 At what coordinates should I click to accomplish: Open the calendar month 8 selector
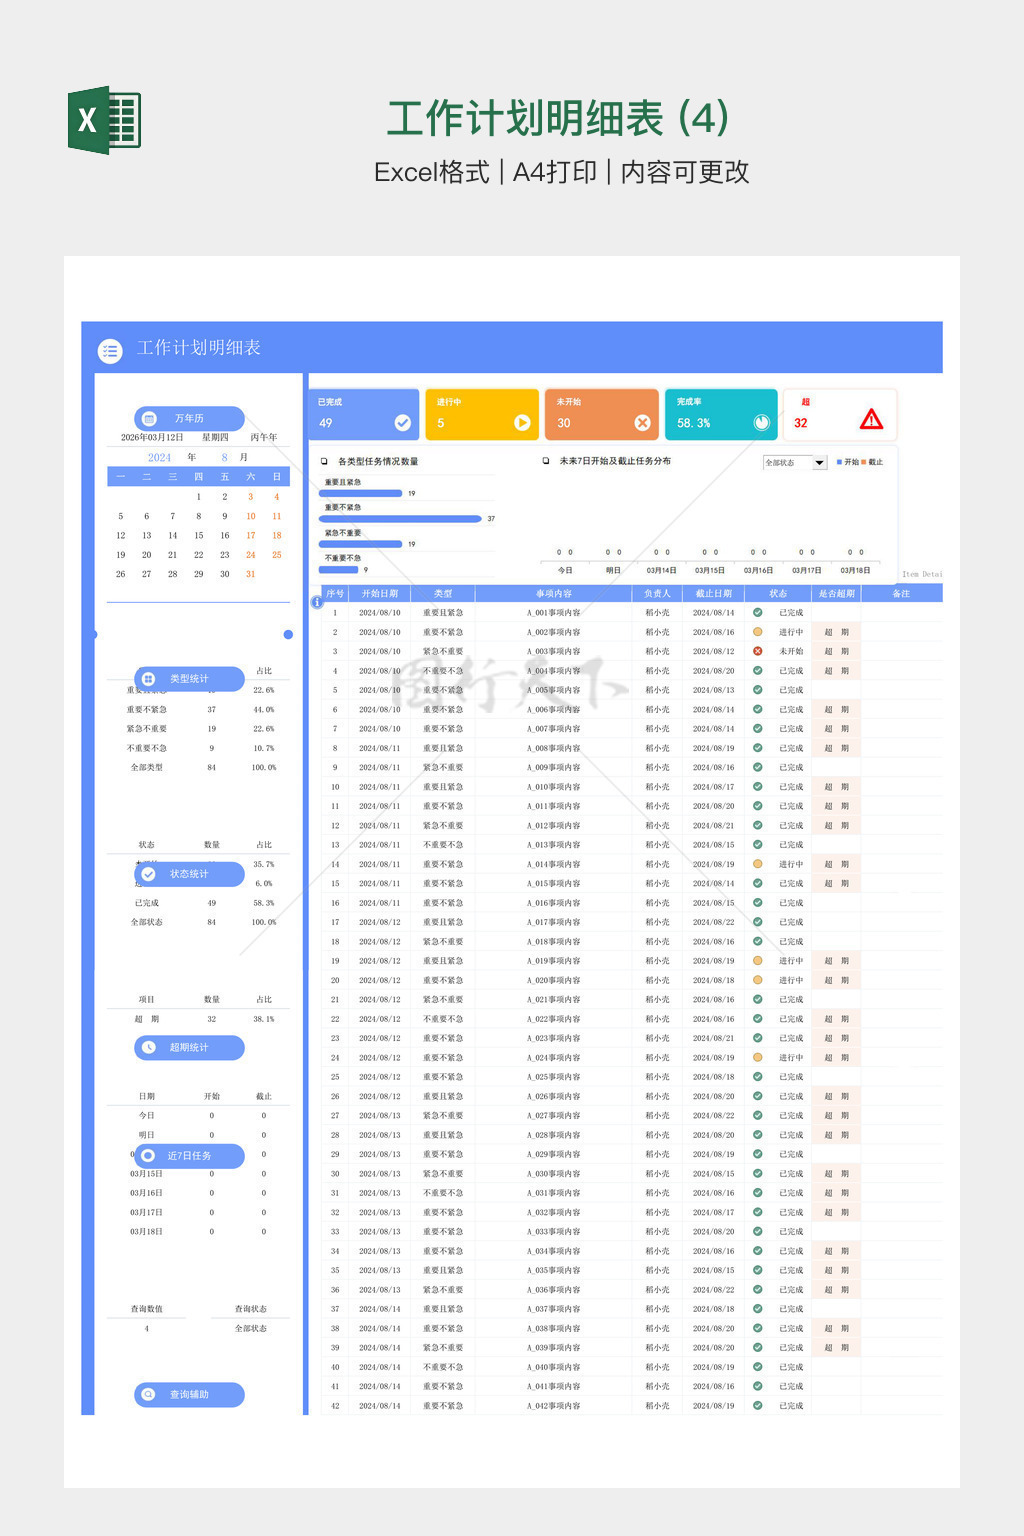click(x=224, y=457)
